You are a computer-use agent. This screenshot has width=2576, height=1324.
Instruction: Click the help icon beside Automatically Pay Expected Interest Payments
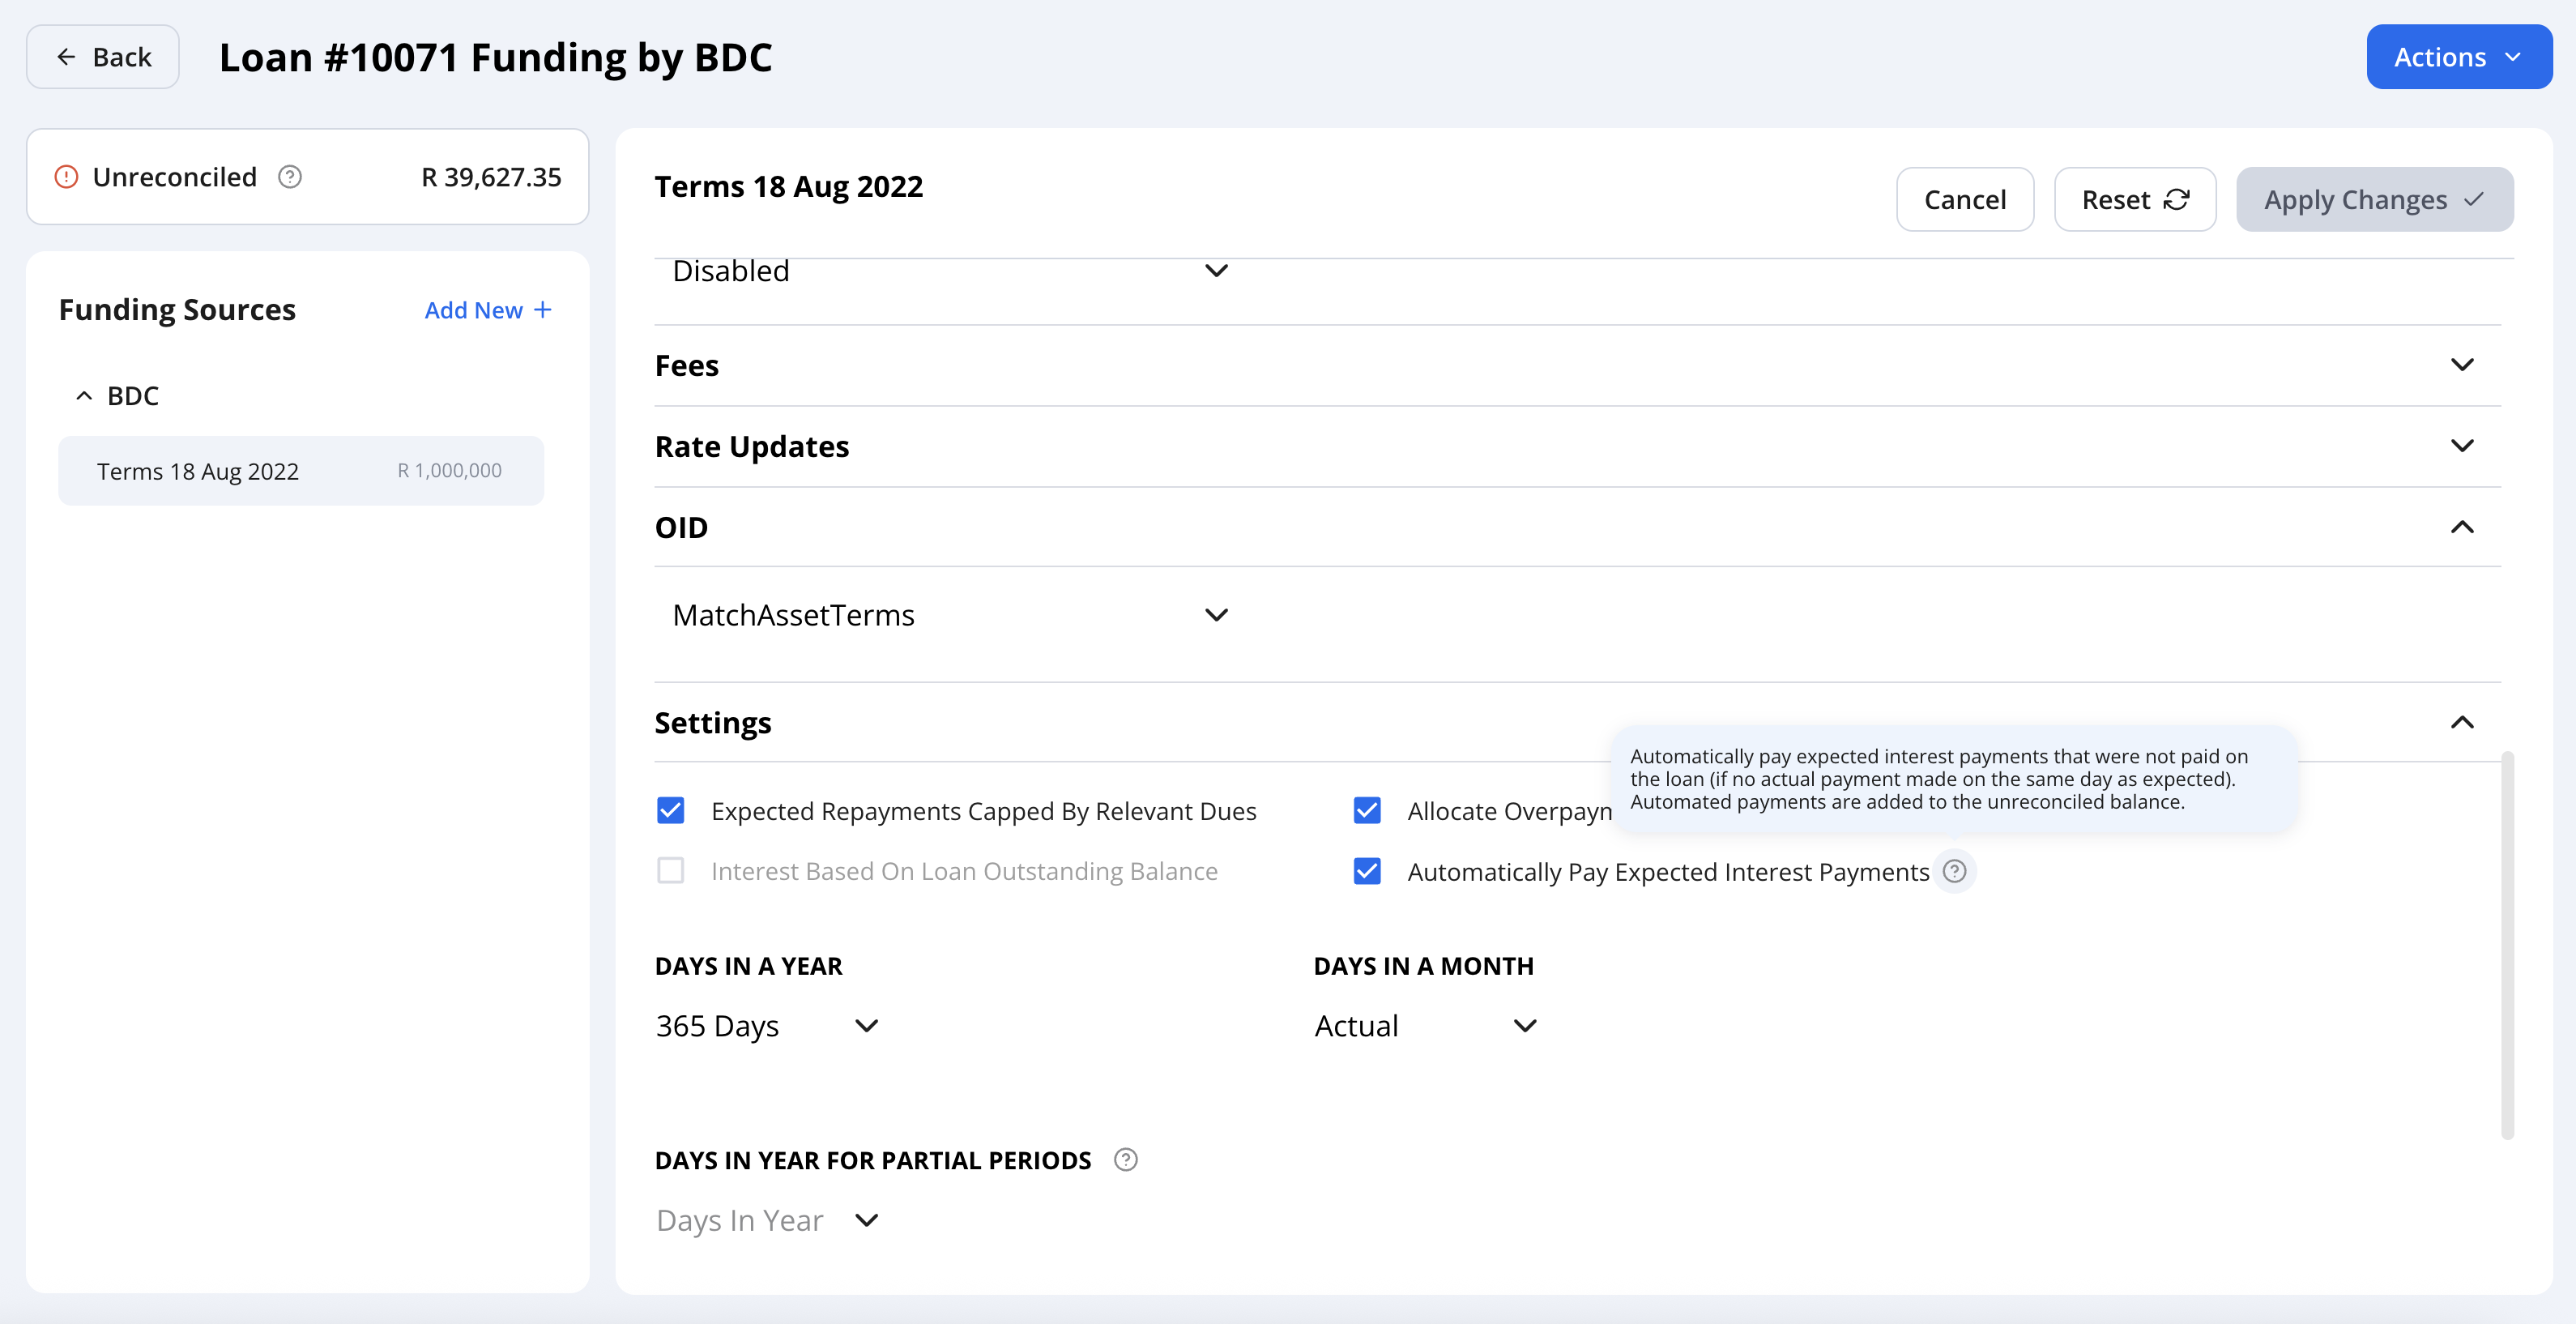click(x=1954, y=871)
